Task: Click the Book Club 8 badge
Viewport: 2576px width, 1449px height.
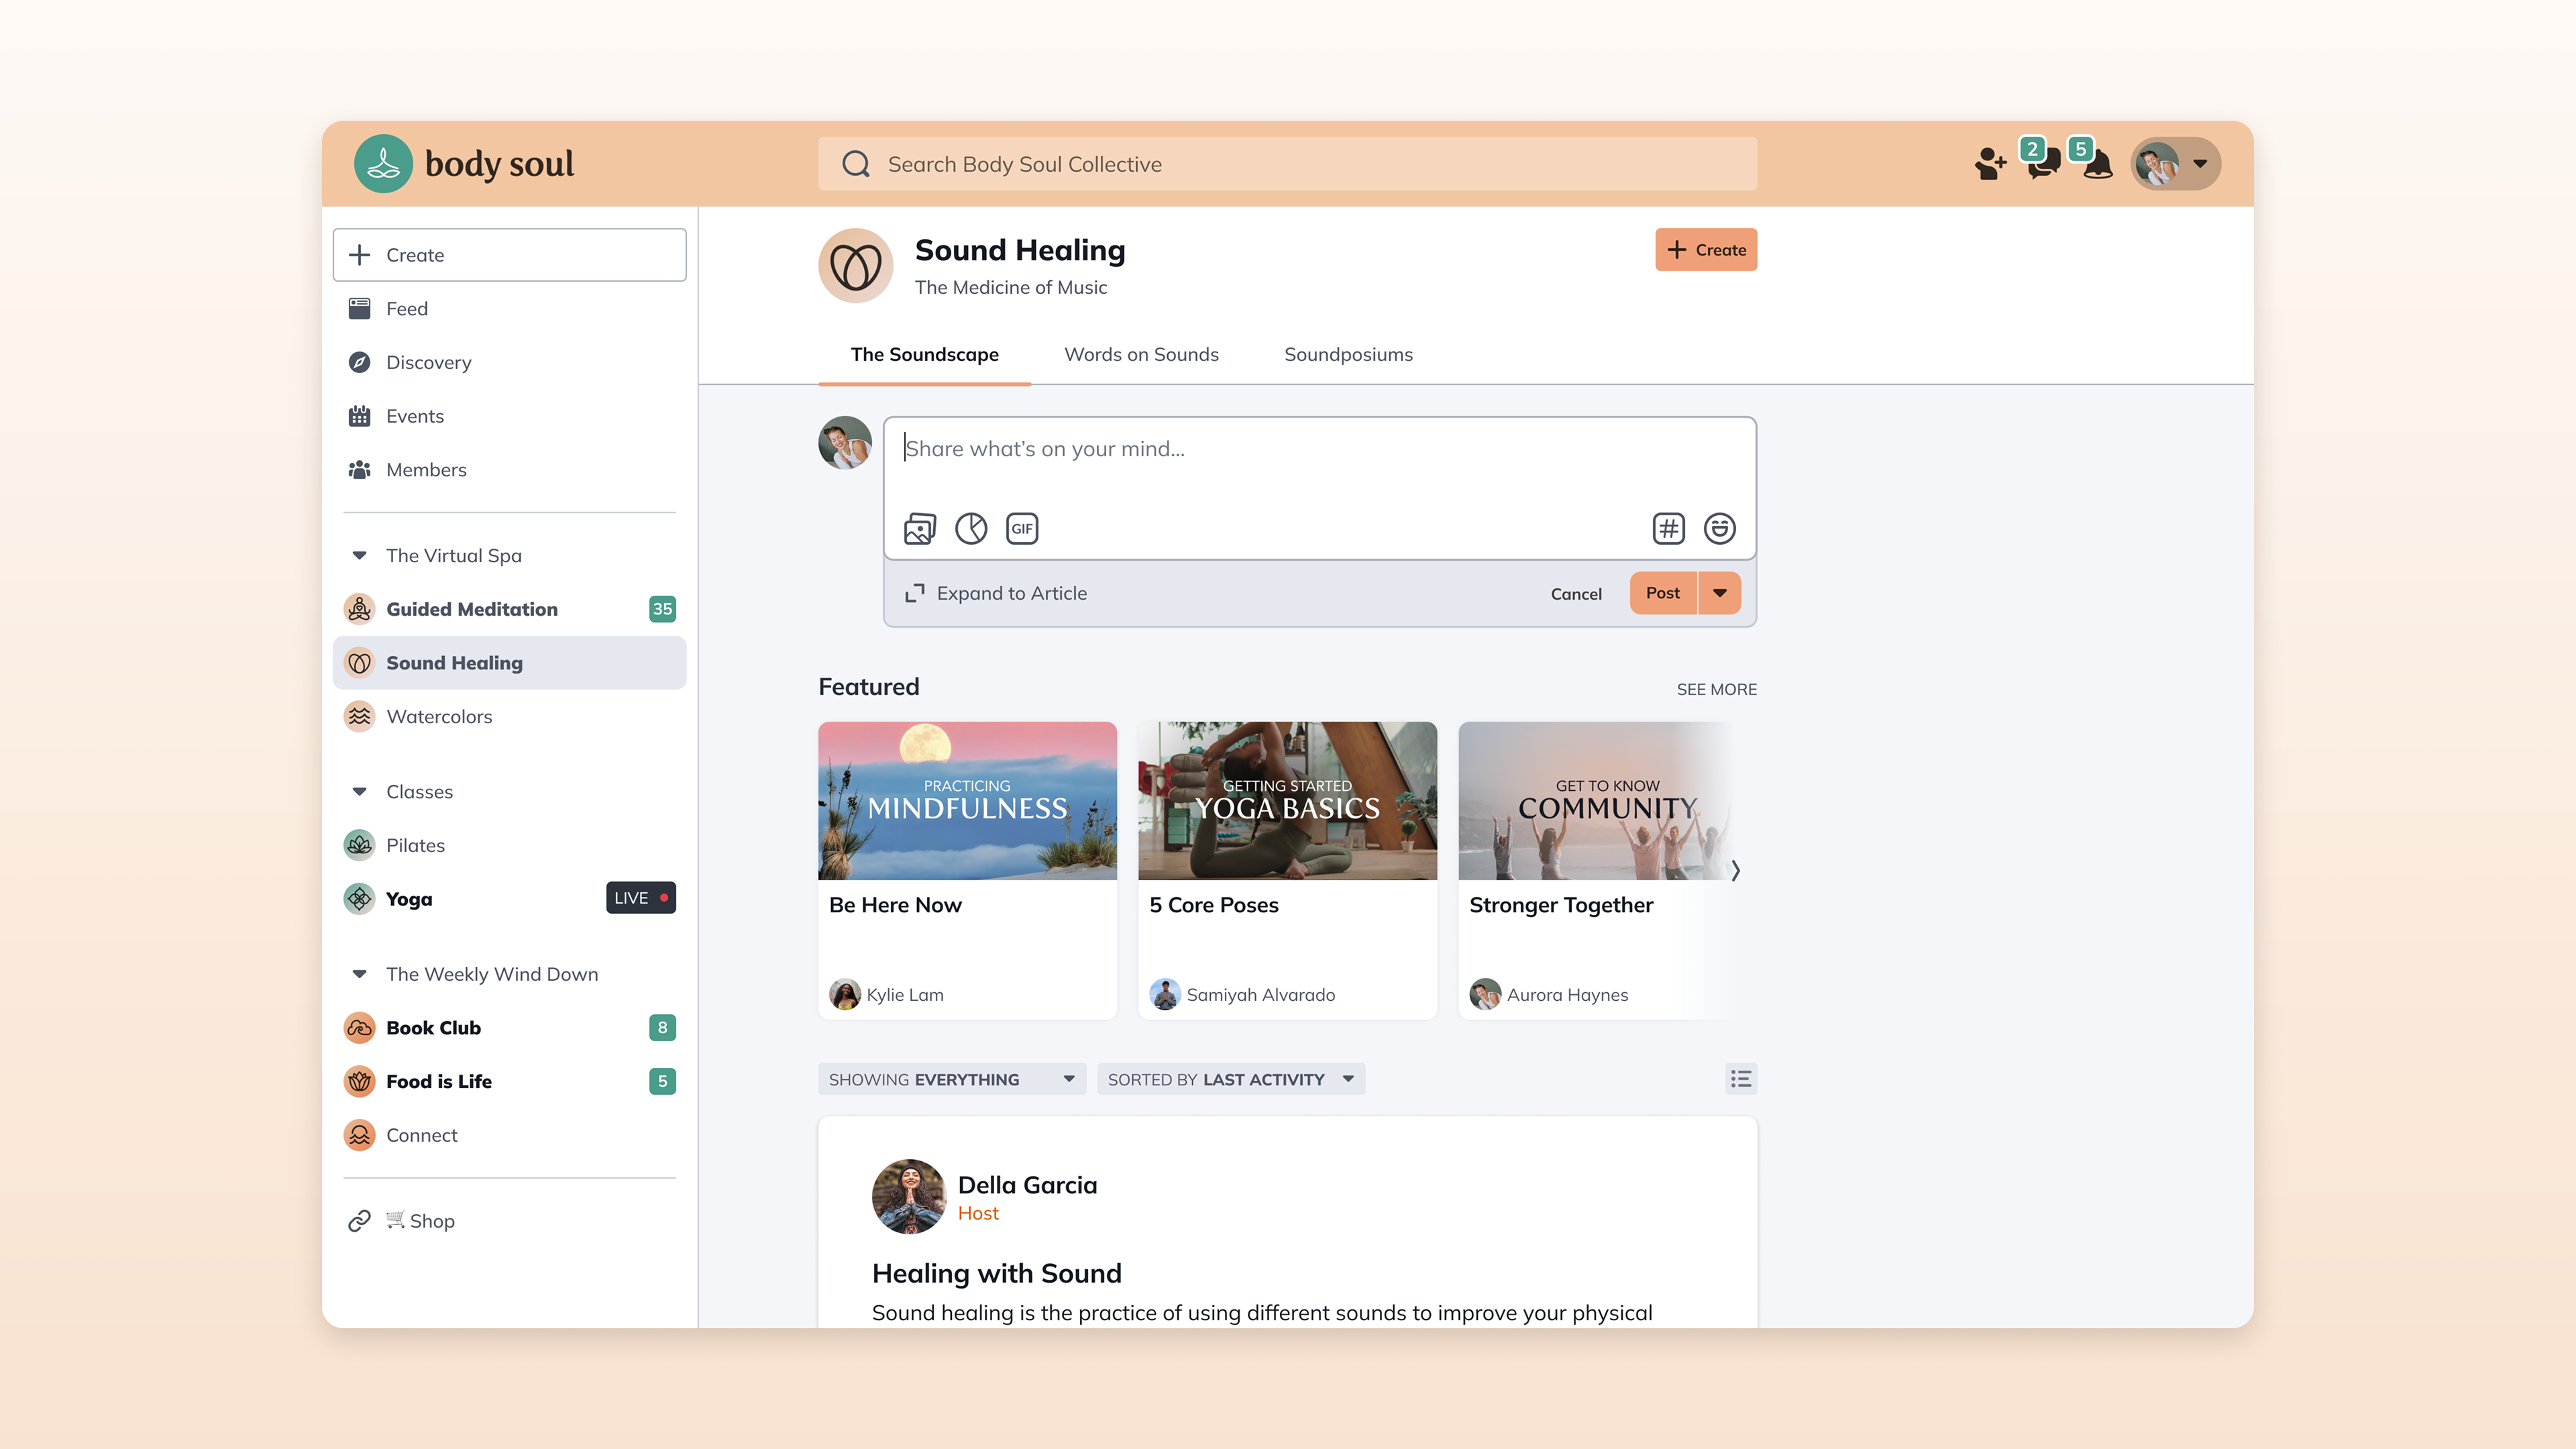Action: tap(662, 1027)
